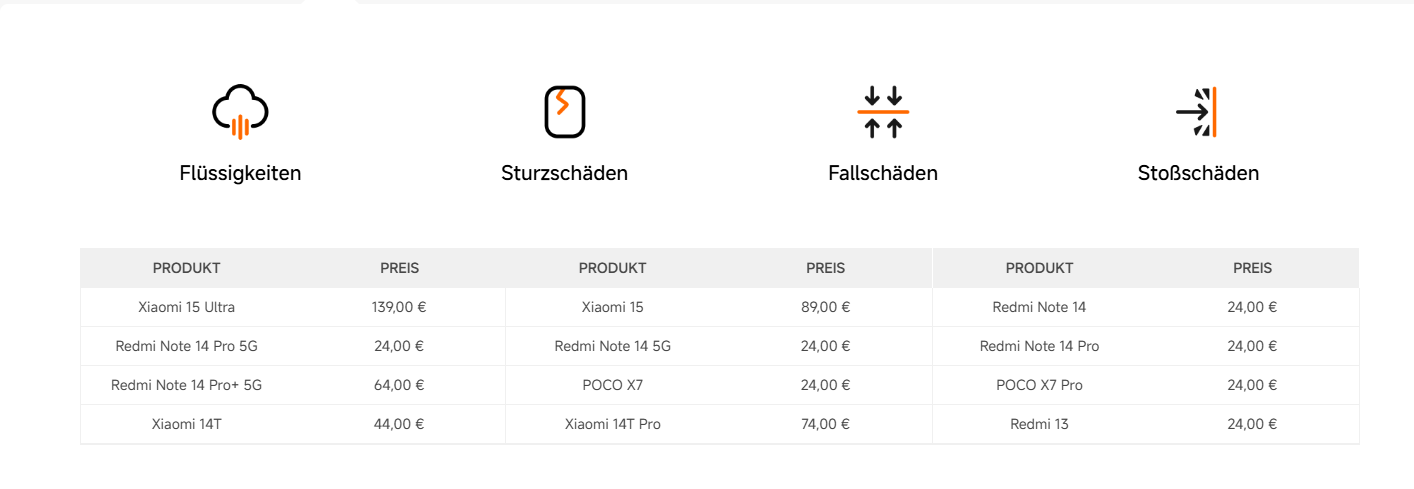Click the Stoßschäden impact icon
The image size is (1414, 489).
tap(1197, 111)
